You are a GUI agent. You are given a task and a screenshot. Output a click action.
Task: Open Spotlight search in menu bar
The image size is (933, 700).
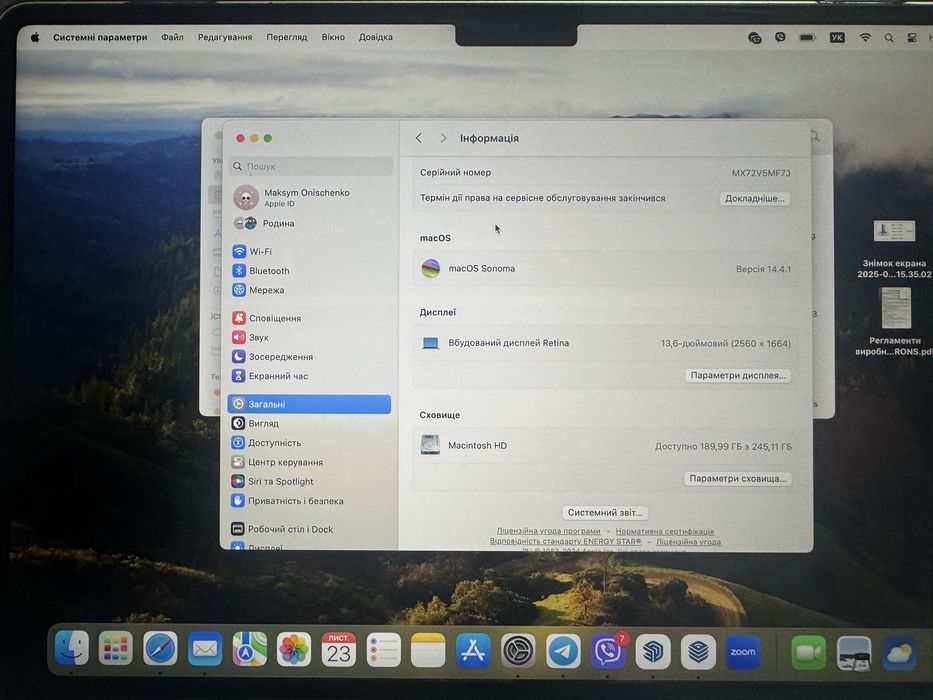tap(888, 38)
